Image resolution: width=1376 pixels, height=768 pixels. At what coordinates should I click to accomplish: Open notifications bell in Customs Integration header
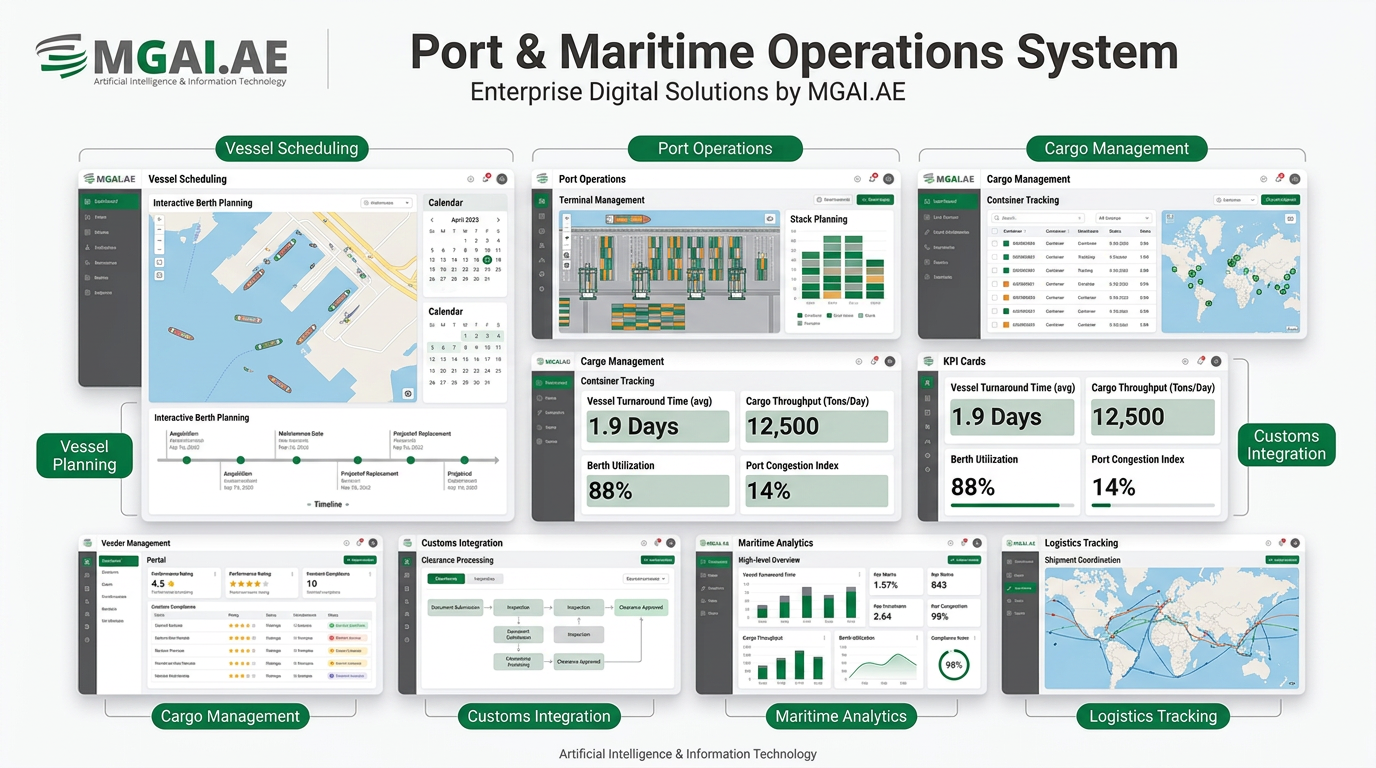658,542
